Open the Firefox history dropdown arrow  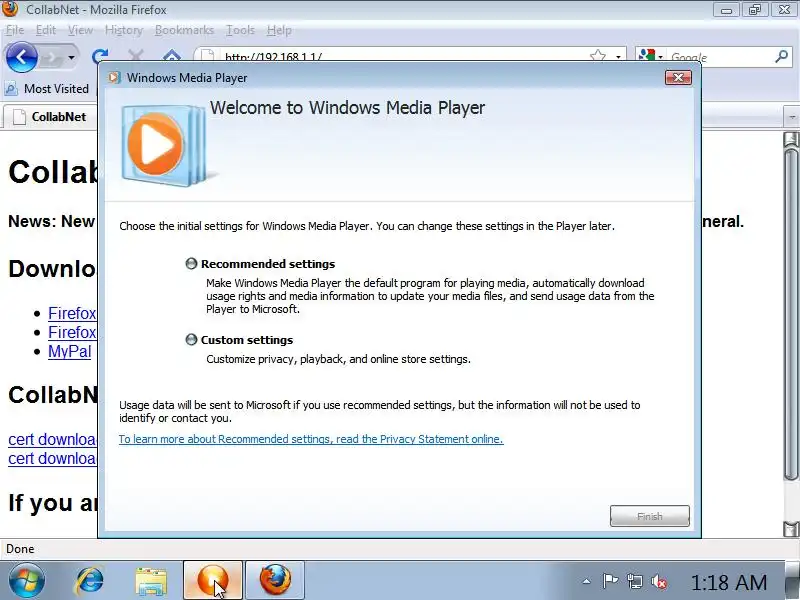(71, 57)
